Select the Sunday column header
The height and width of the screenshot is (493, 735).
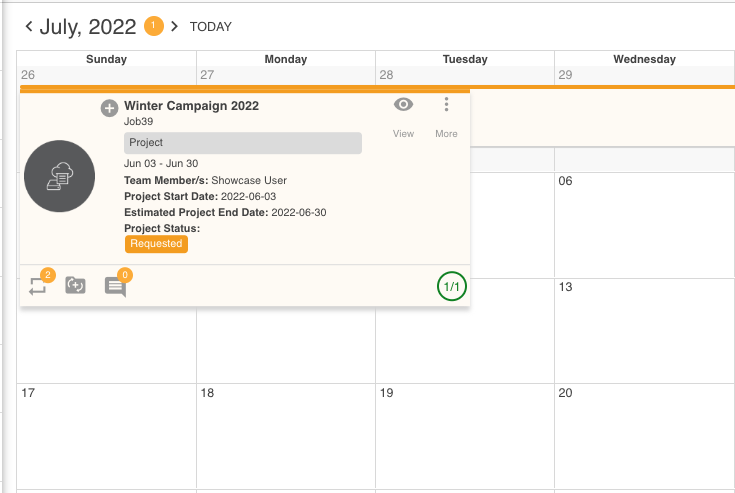pos(107,60)
